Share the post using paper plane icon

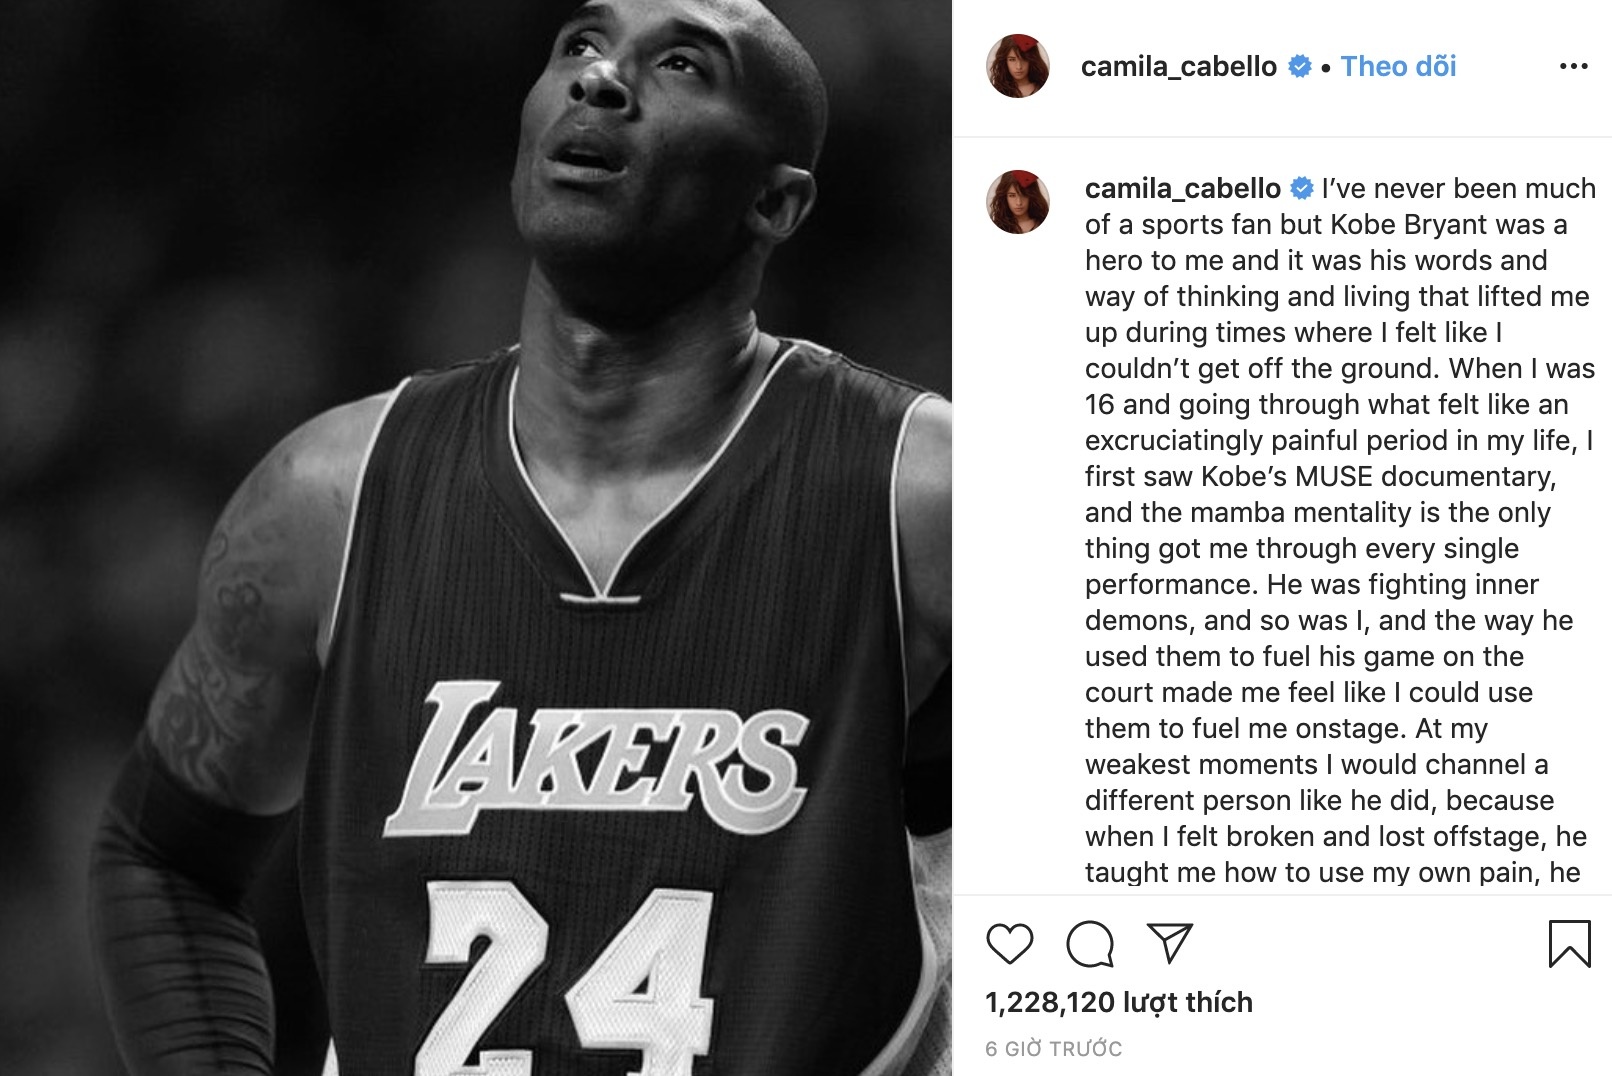click(1170, 942)
